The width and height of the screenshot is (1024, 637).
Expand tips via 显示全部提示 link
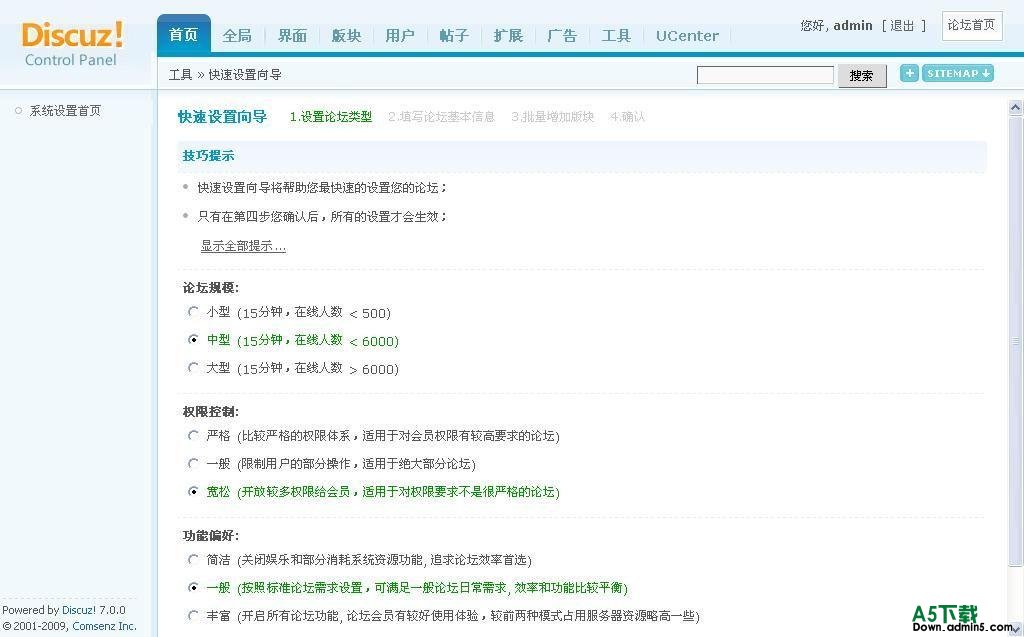243,246
